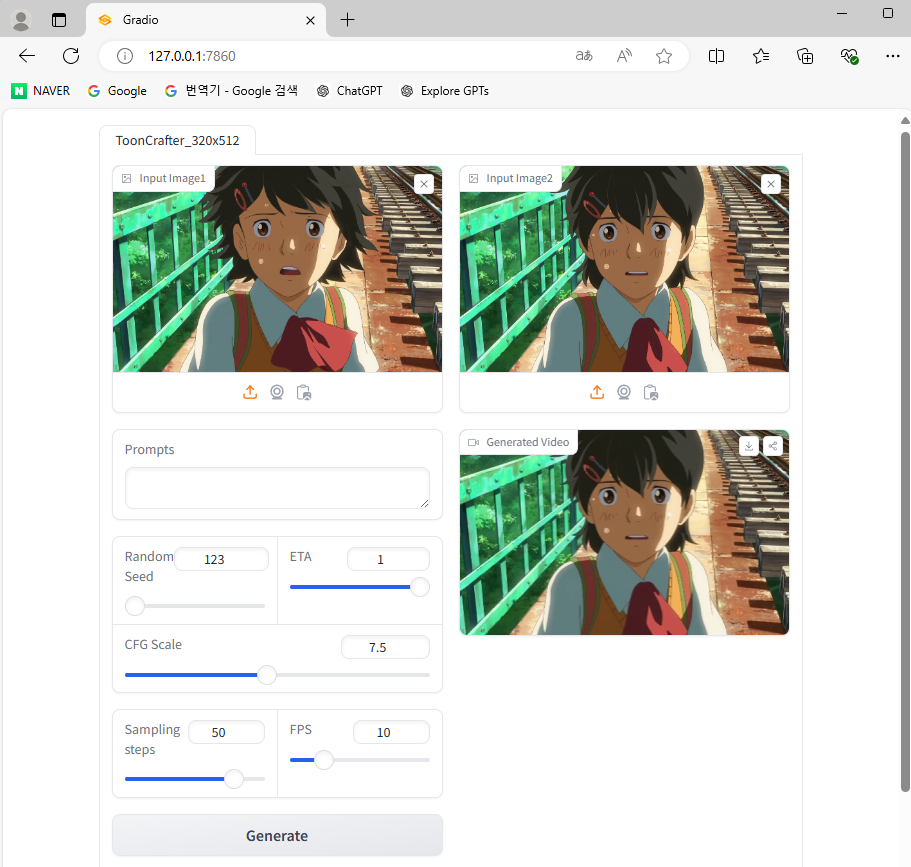
Task: Add this page to favorites
Action: [x=663, y=56]
